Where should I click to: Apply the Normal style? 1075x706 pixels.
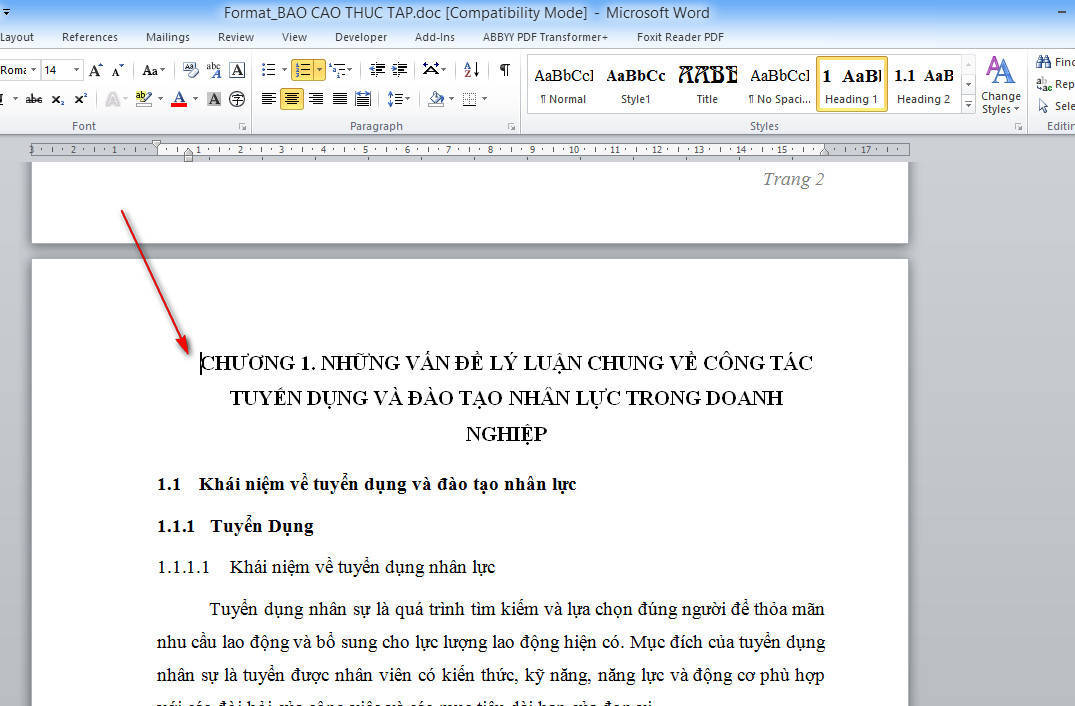(564, 84)
